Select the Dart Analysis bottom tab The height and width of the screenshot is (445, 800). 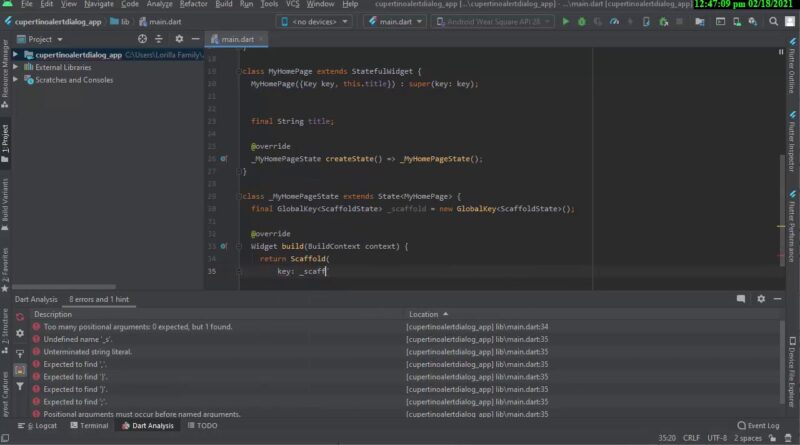coord(148,426)
